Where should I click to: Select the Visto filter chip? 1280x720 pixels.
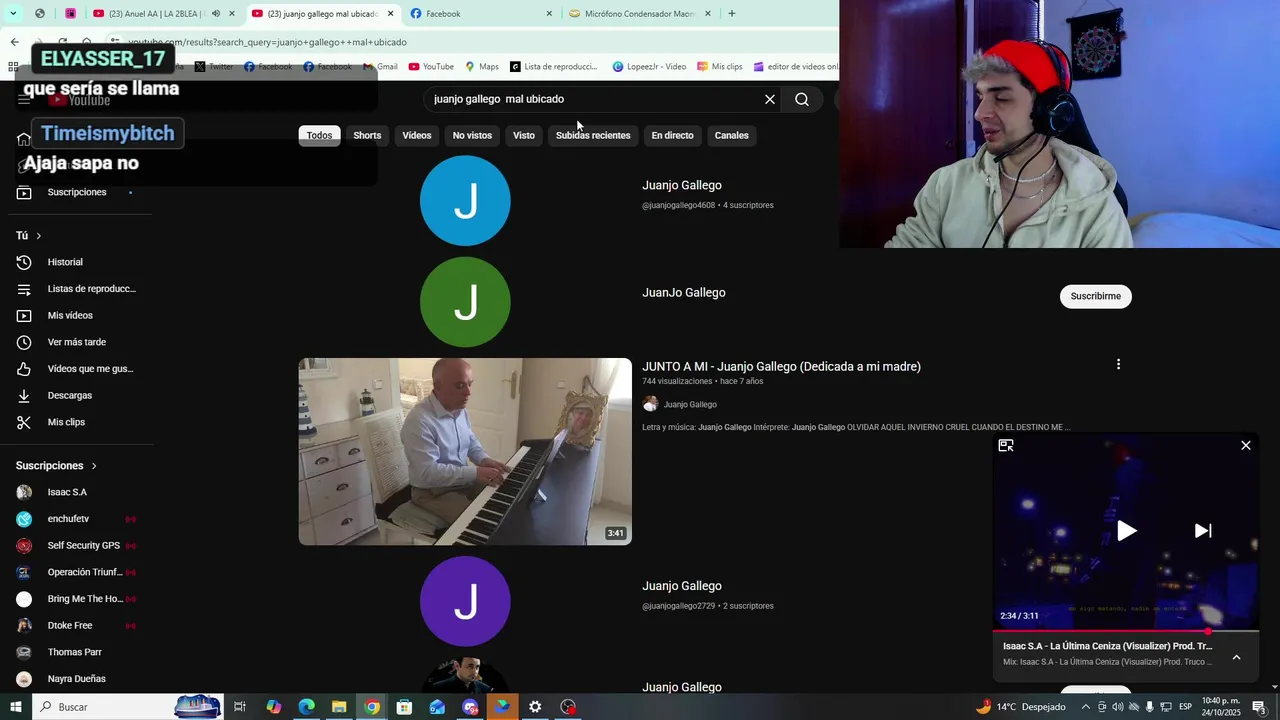[x=524, y=135]
